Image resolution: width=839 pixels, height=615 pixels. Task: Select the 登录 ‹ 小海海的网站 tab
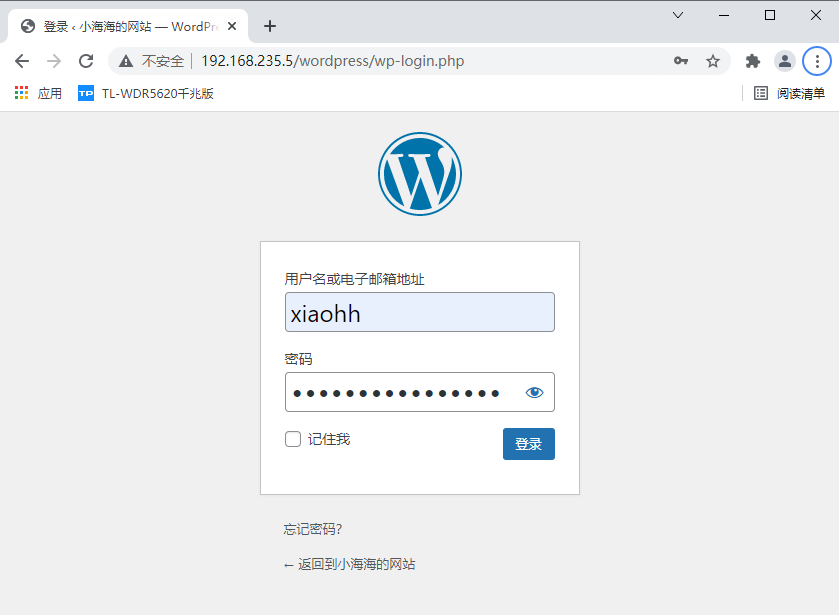[128, 26]
